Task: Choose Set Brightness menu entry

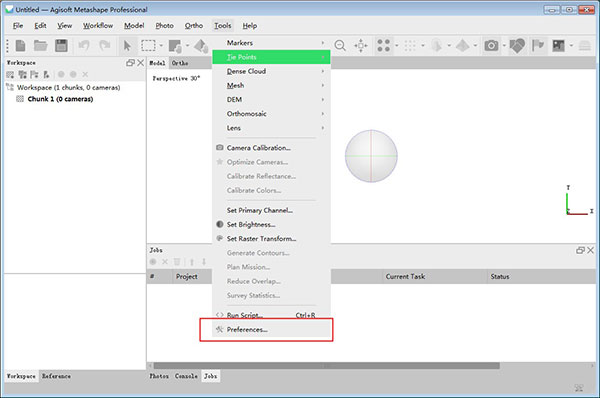Action: [x=271, y=224]
